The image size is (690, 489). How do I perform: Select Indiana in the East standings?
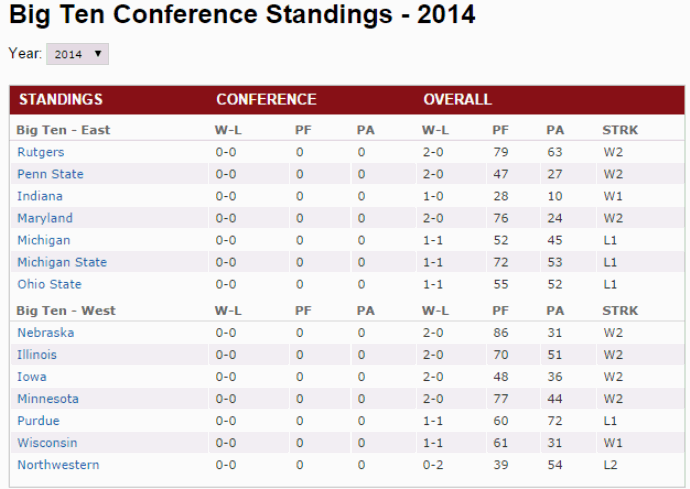click(x=40, y=196)
